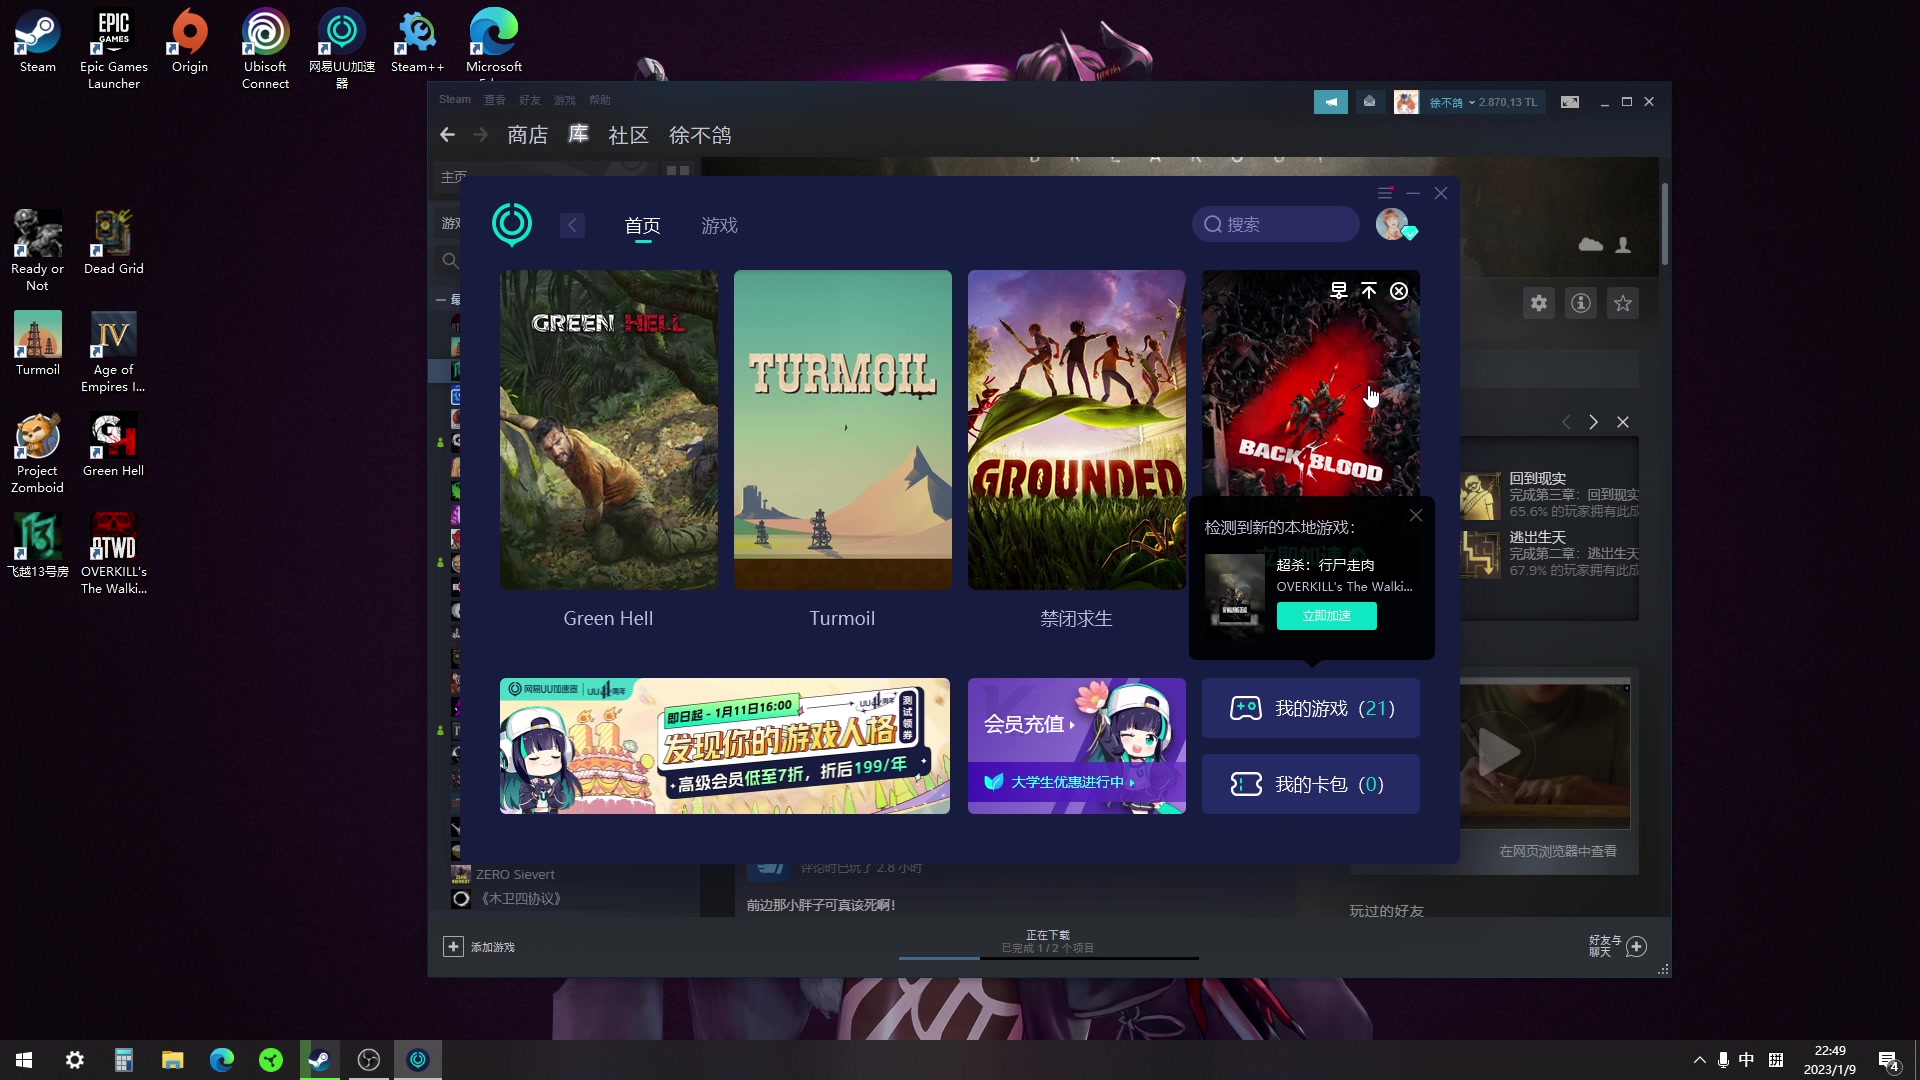Expand system tray hidden icons chevron
The width and height of the screenshot is (1920, 1080).
1699,1060
